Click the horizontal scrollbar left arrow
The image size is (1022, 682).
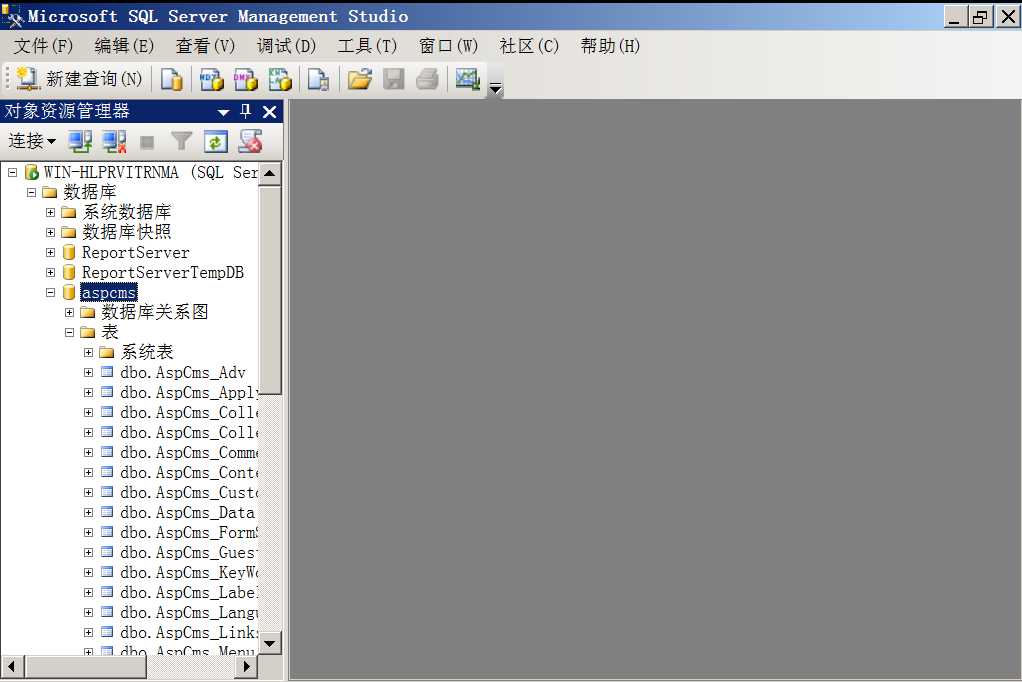click(12, 666)
